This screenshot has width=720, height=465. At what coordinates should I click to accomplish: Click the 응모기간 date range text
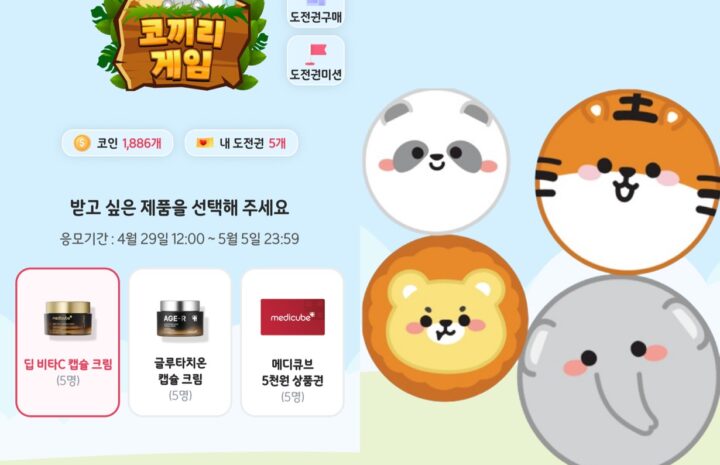pos(180,239)
